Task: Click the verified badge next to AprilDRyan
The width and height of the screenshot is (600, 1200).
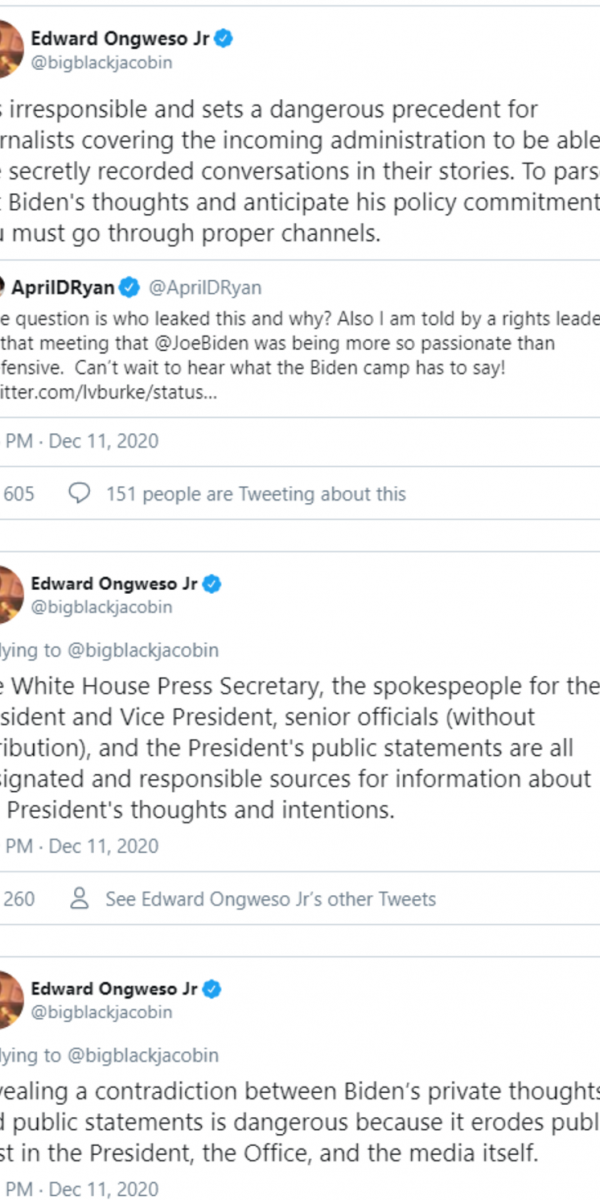Action: (x=129, y=288)
